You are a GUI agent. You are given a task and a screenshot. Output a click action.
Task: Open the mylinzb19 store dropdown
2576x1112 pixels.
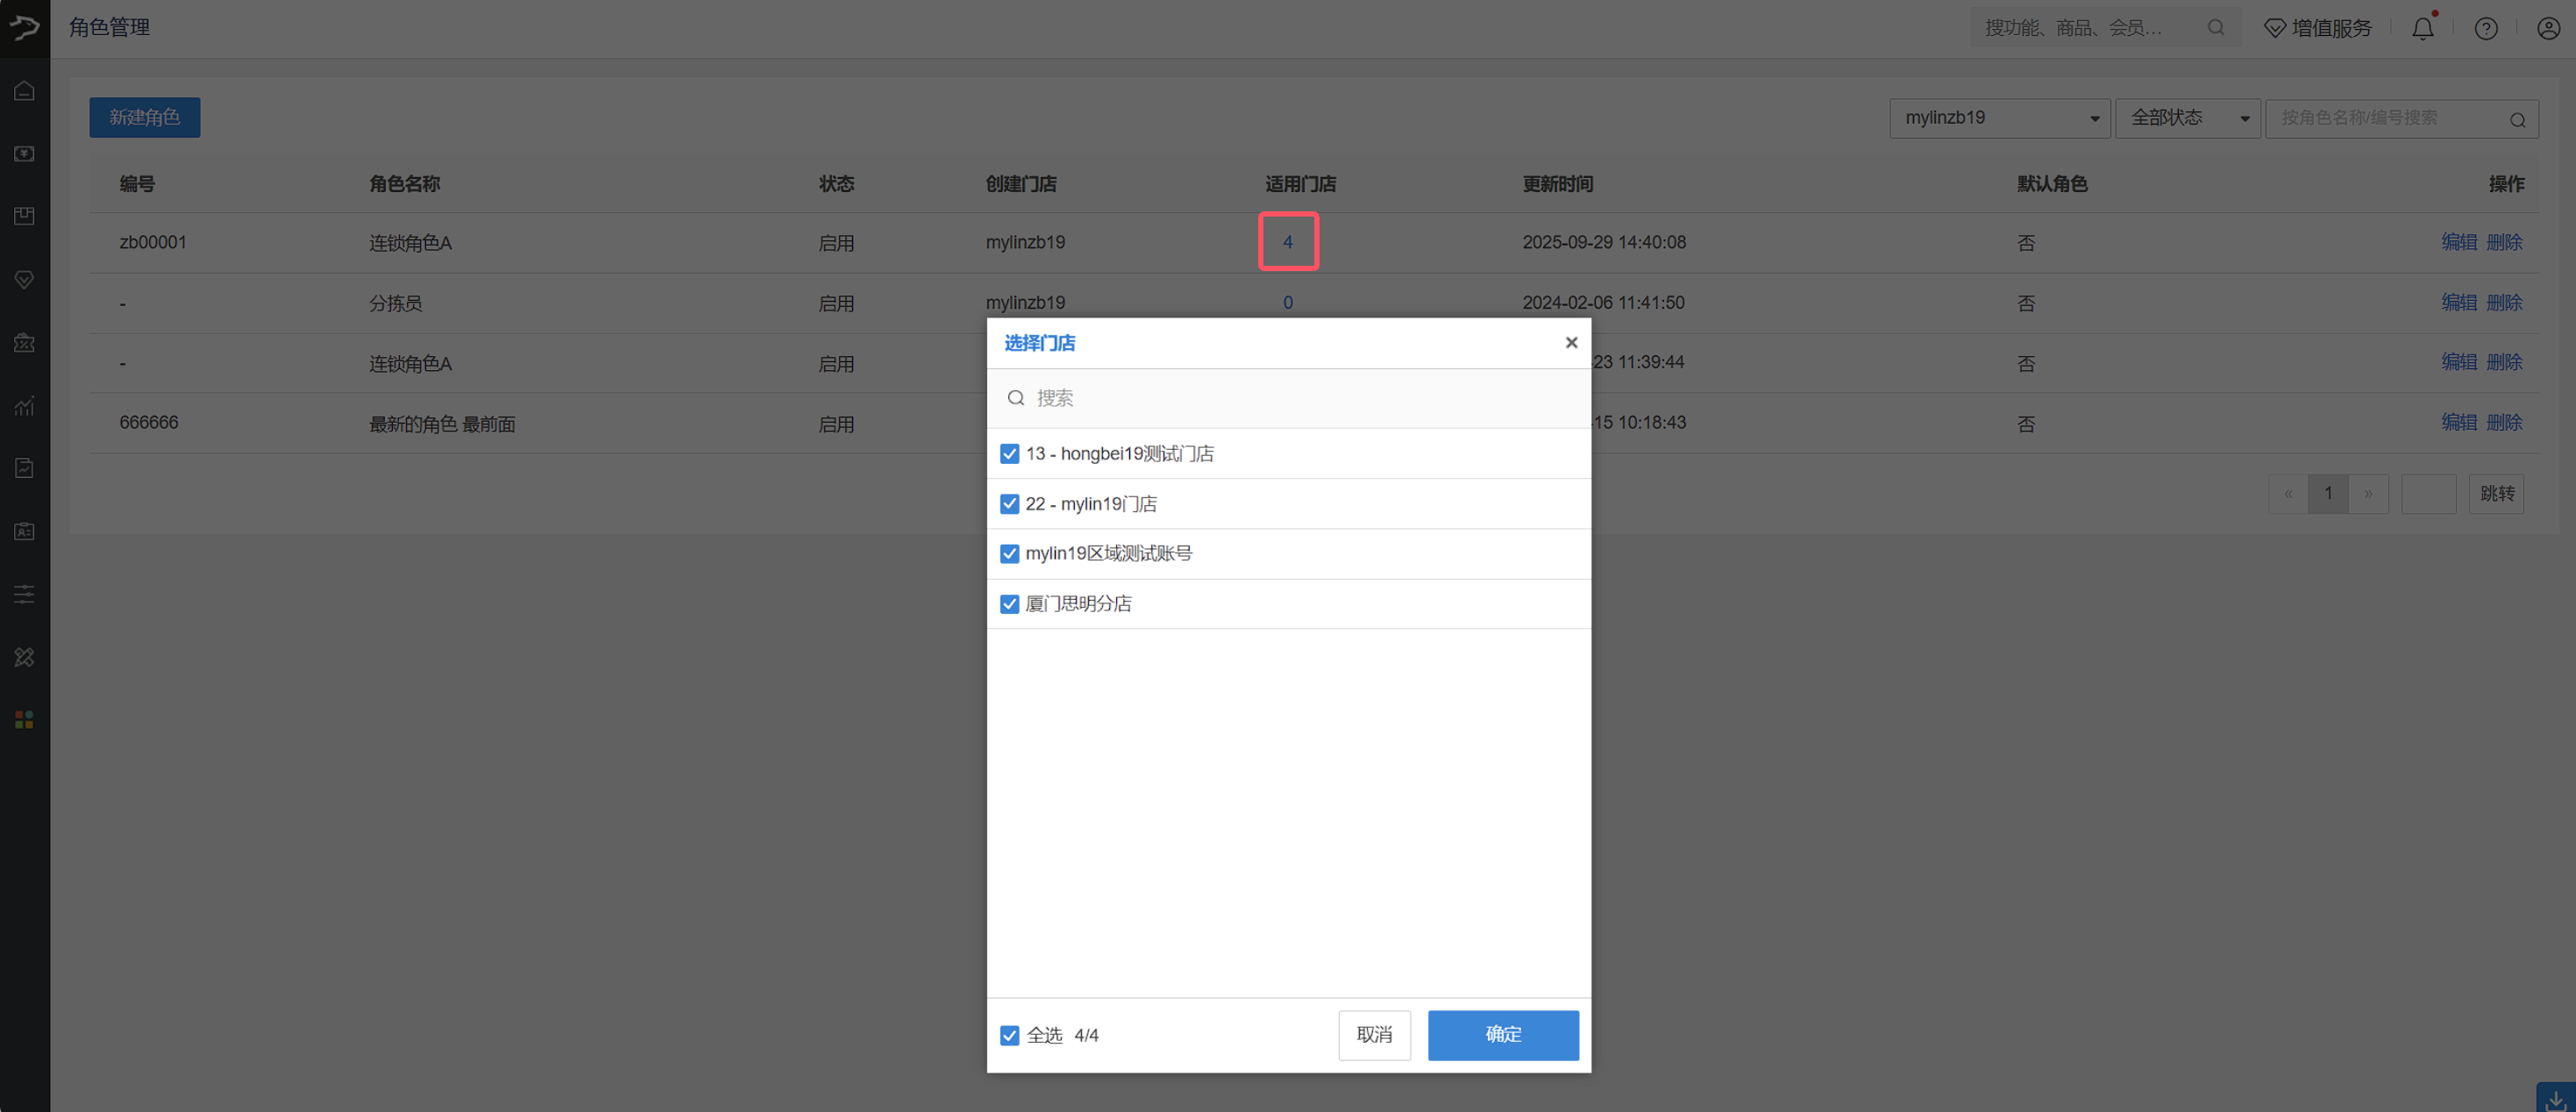click(x=1999, y=118)
